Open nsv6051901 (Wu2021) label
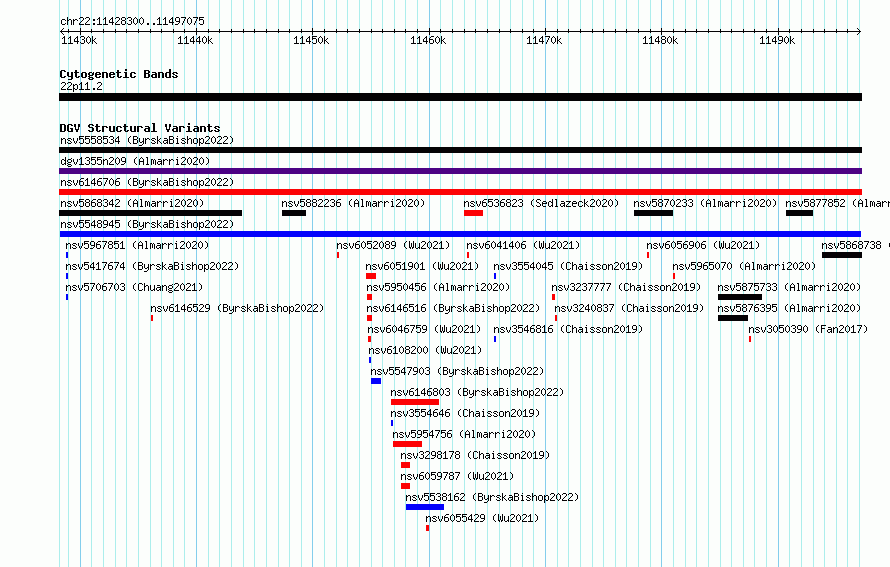 pyautogui.click(x=422, y=266)
